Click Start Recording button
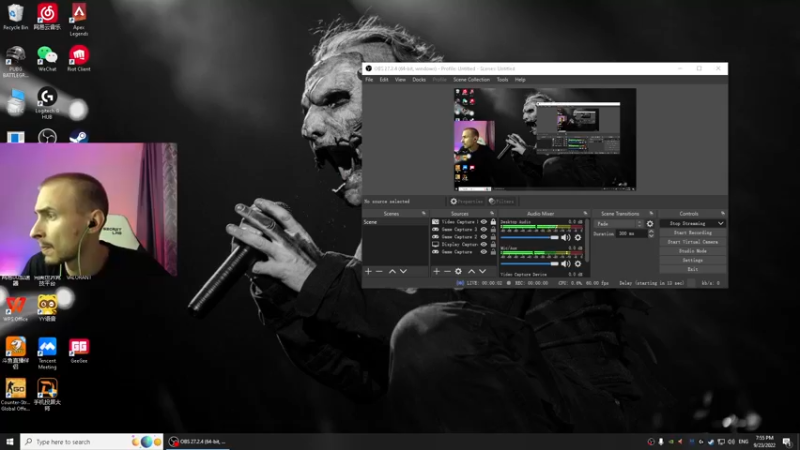Viewport: 800px width, 450px height. pos(692,233)
